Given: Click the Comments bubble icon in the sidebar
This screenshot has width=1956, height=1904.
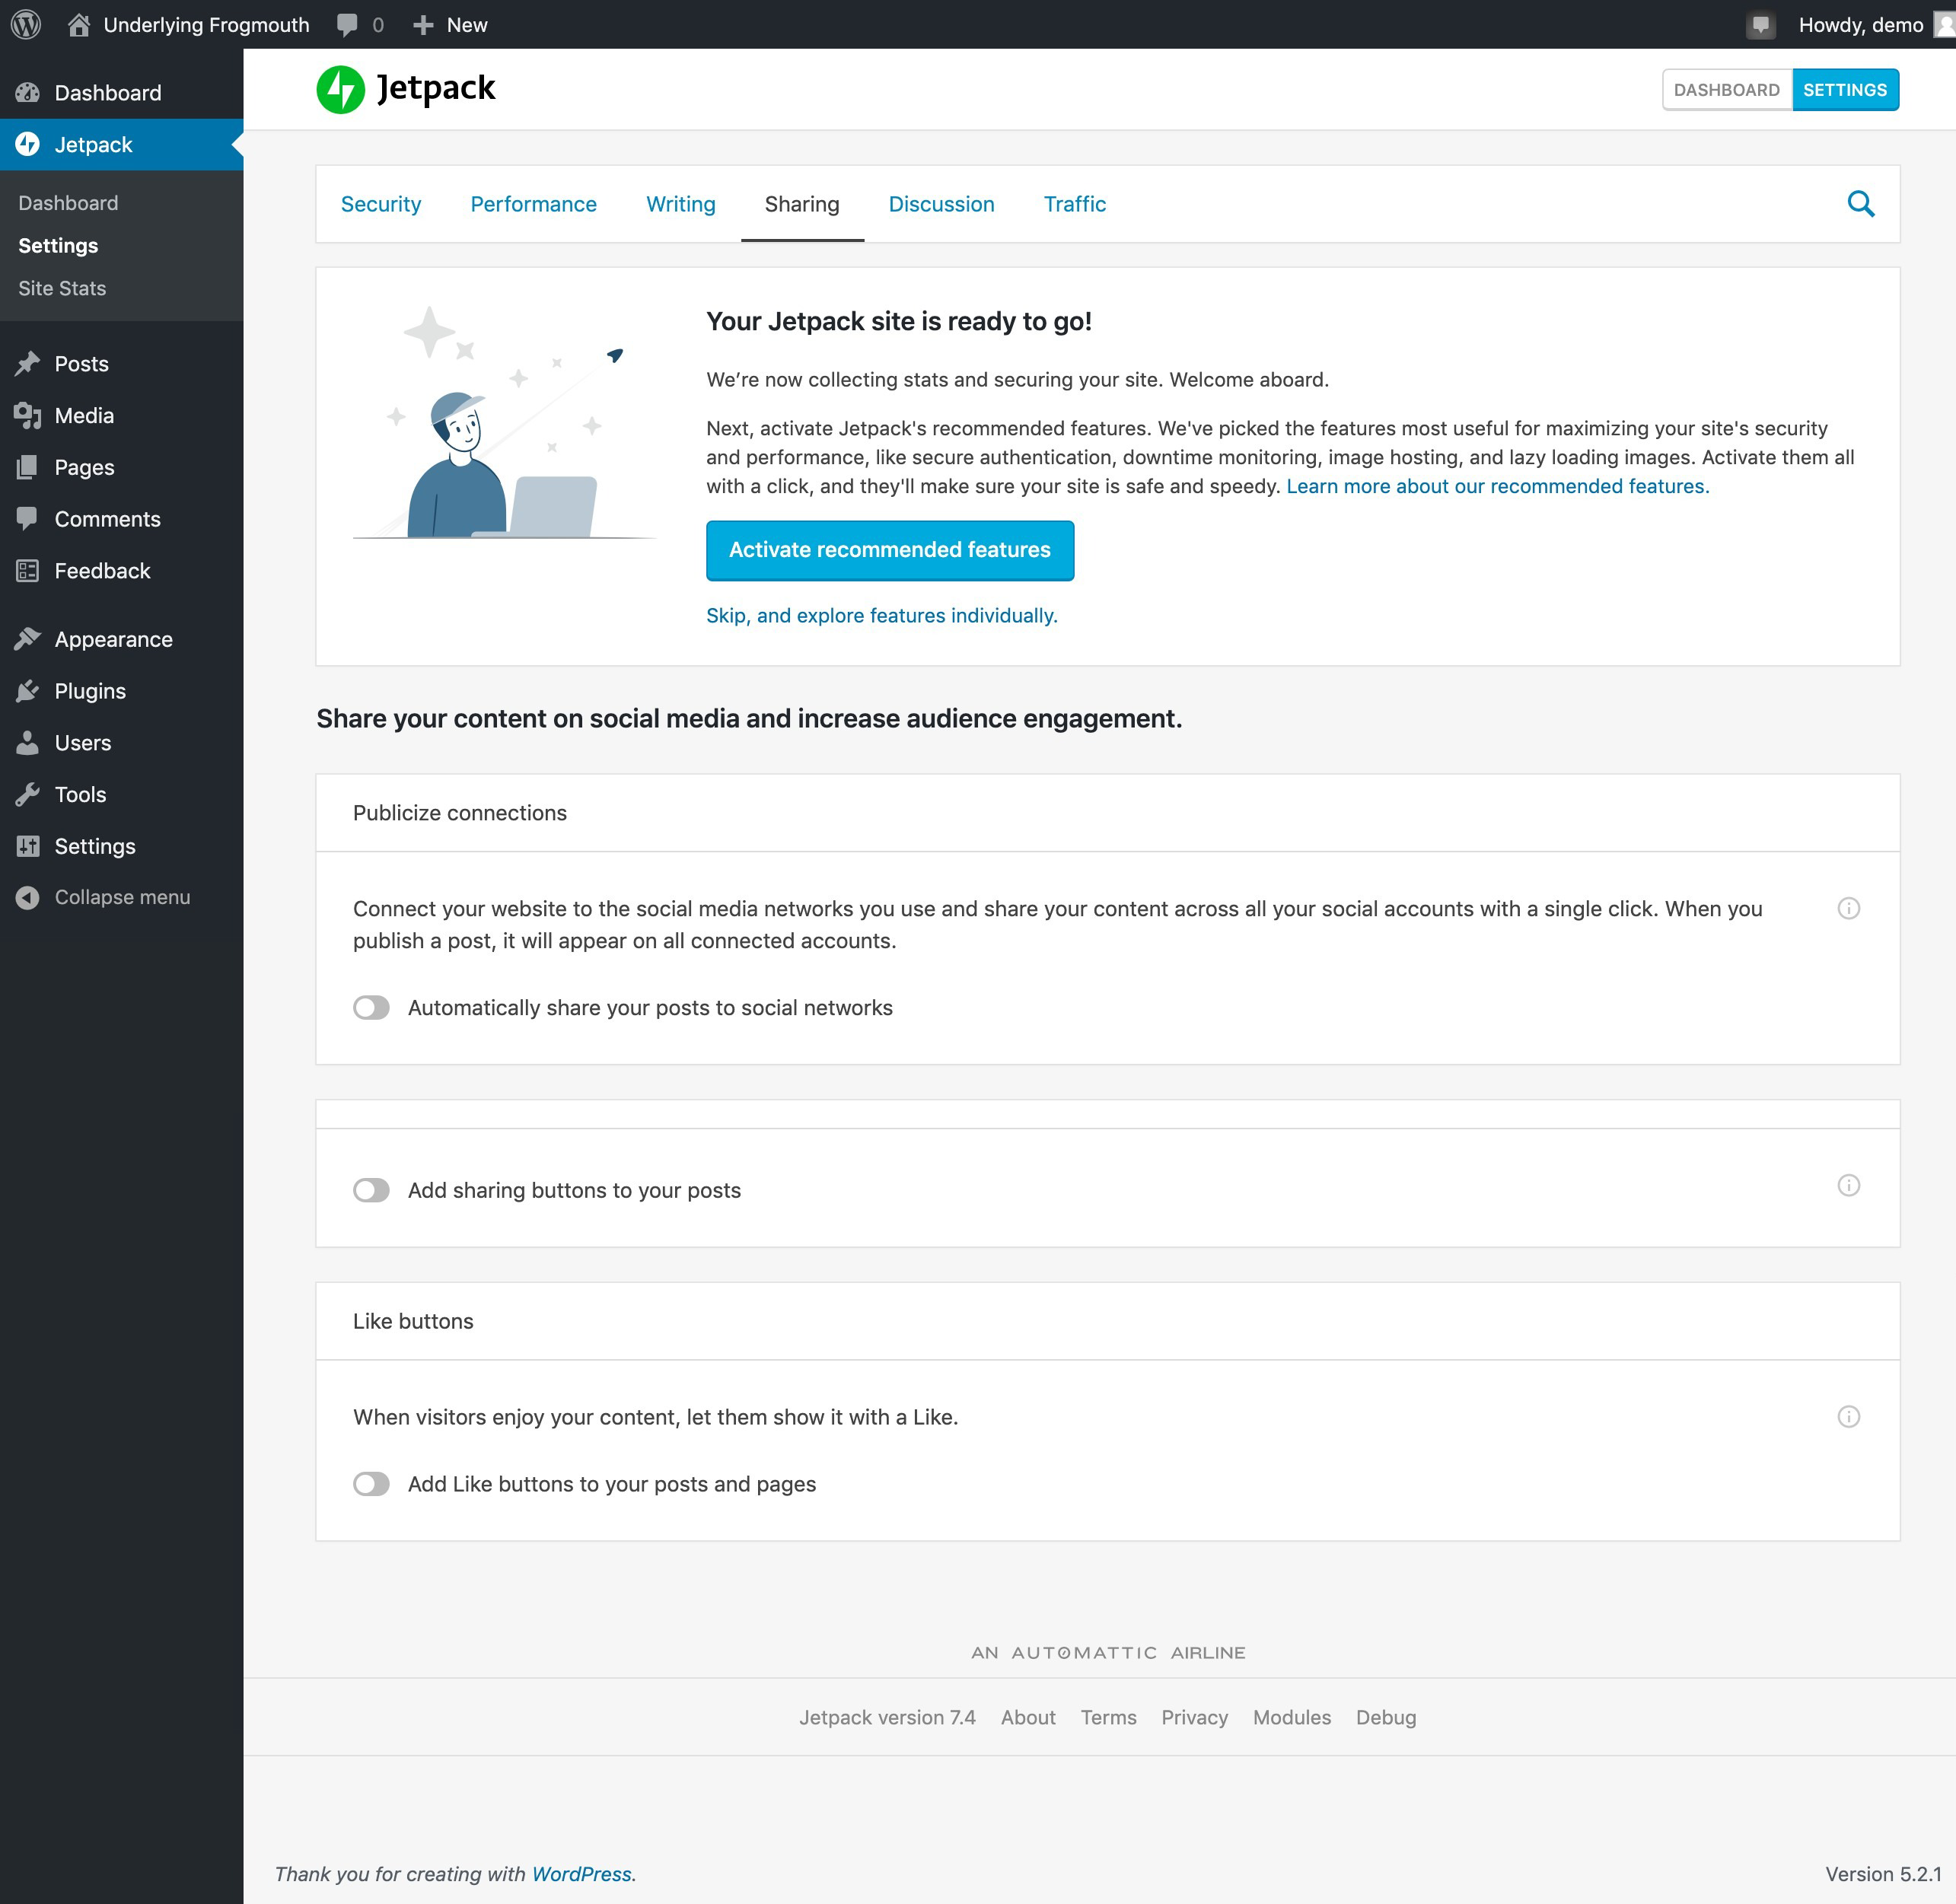Looking at the screenshot, I should pos(28,519).
